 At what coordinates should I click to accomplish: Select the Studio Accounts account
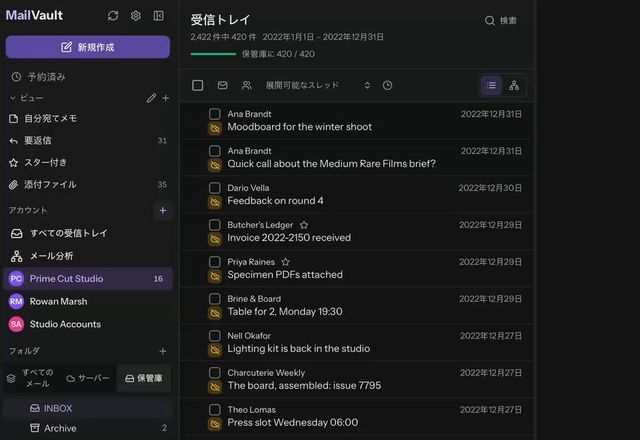click(x=88, y=324)
